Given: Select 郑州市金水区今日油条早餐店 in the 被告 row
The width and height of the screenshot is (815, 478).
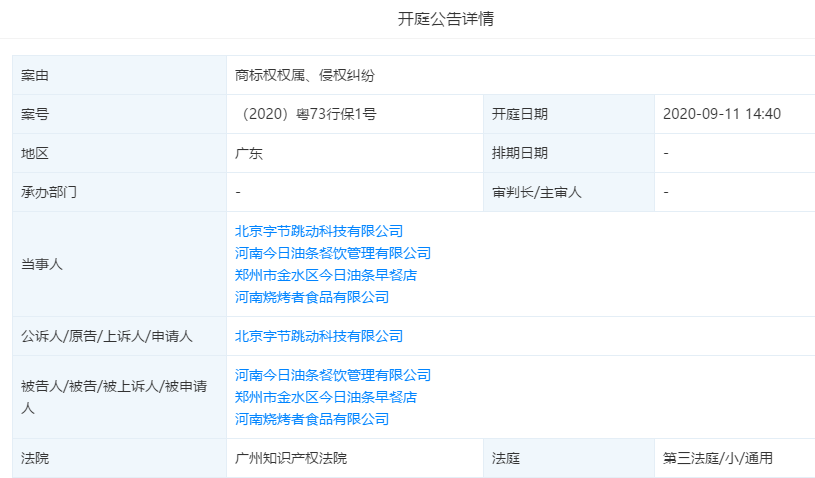Looking at the screenshot, I should (326, 397).
